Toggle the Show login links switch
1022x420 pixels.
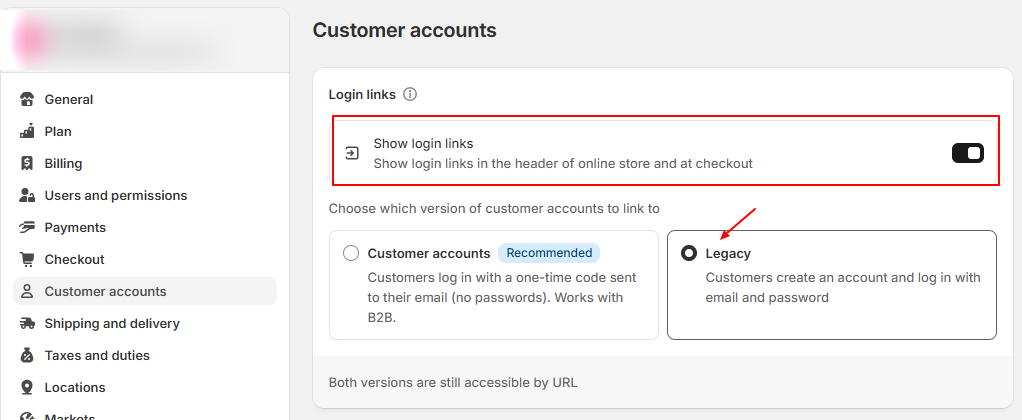point(967,153)
